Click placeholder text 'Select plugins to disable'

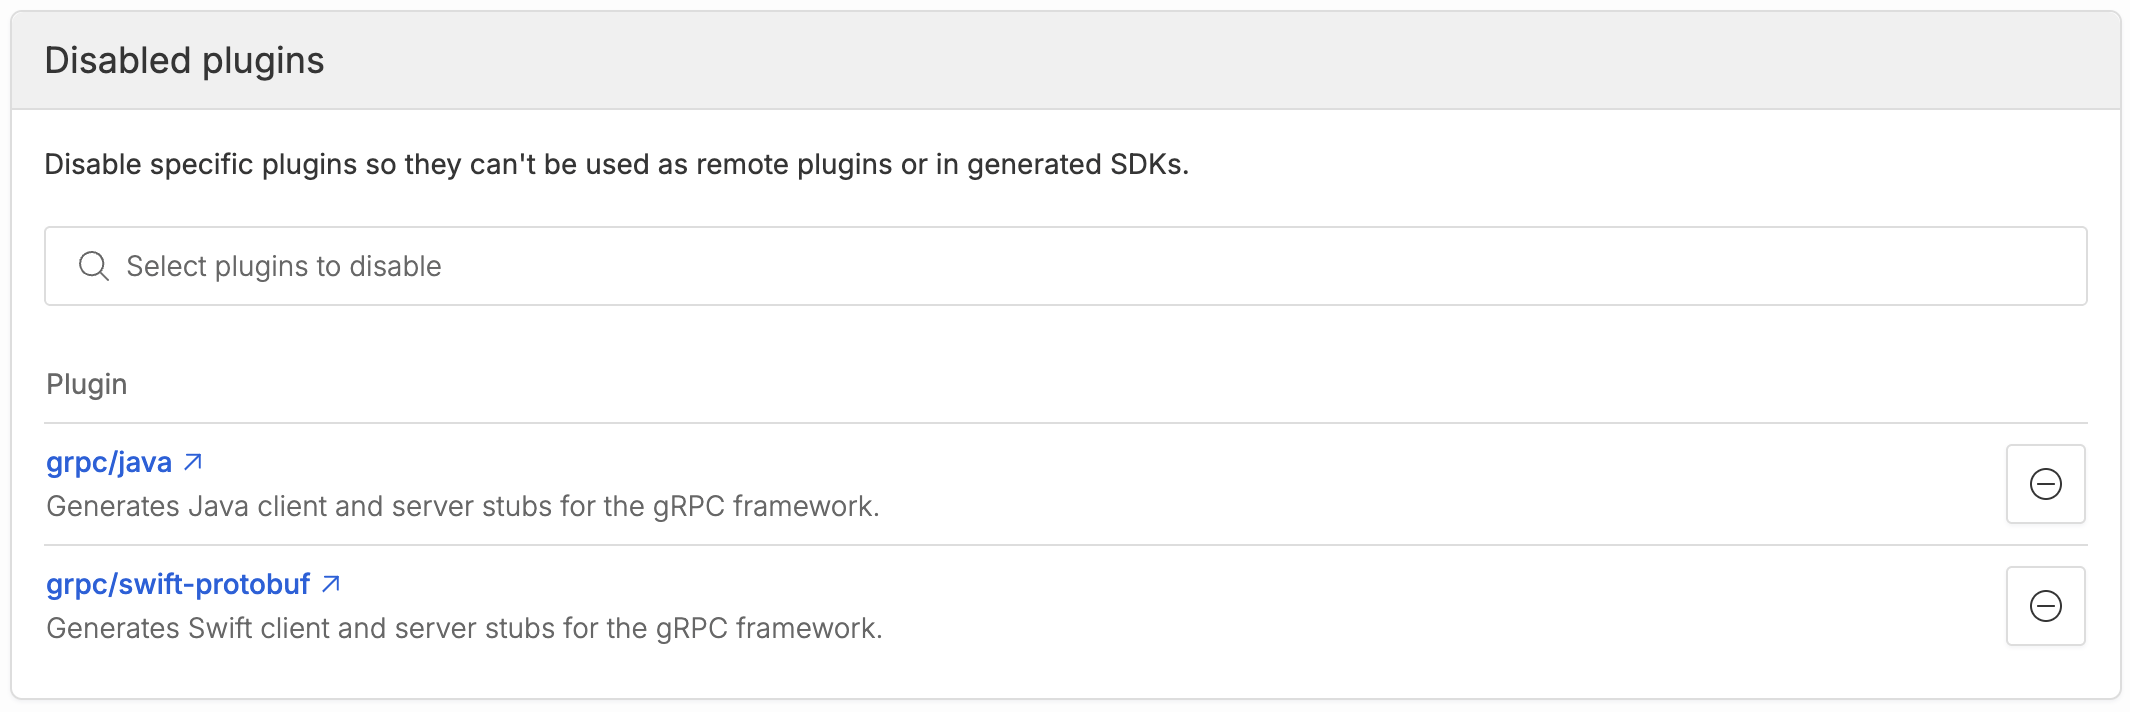click(x=284, y=266)
